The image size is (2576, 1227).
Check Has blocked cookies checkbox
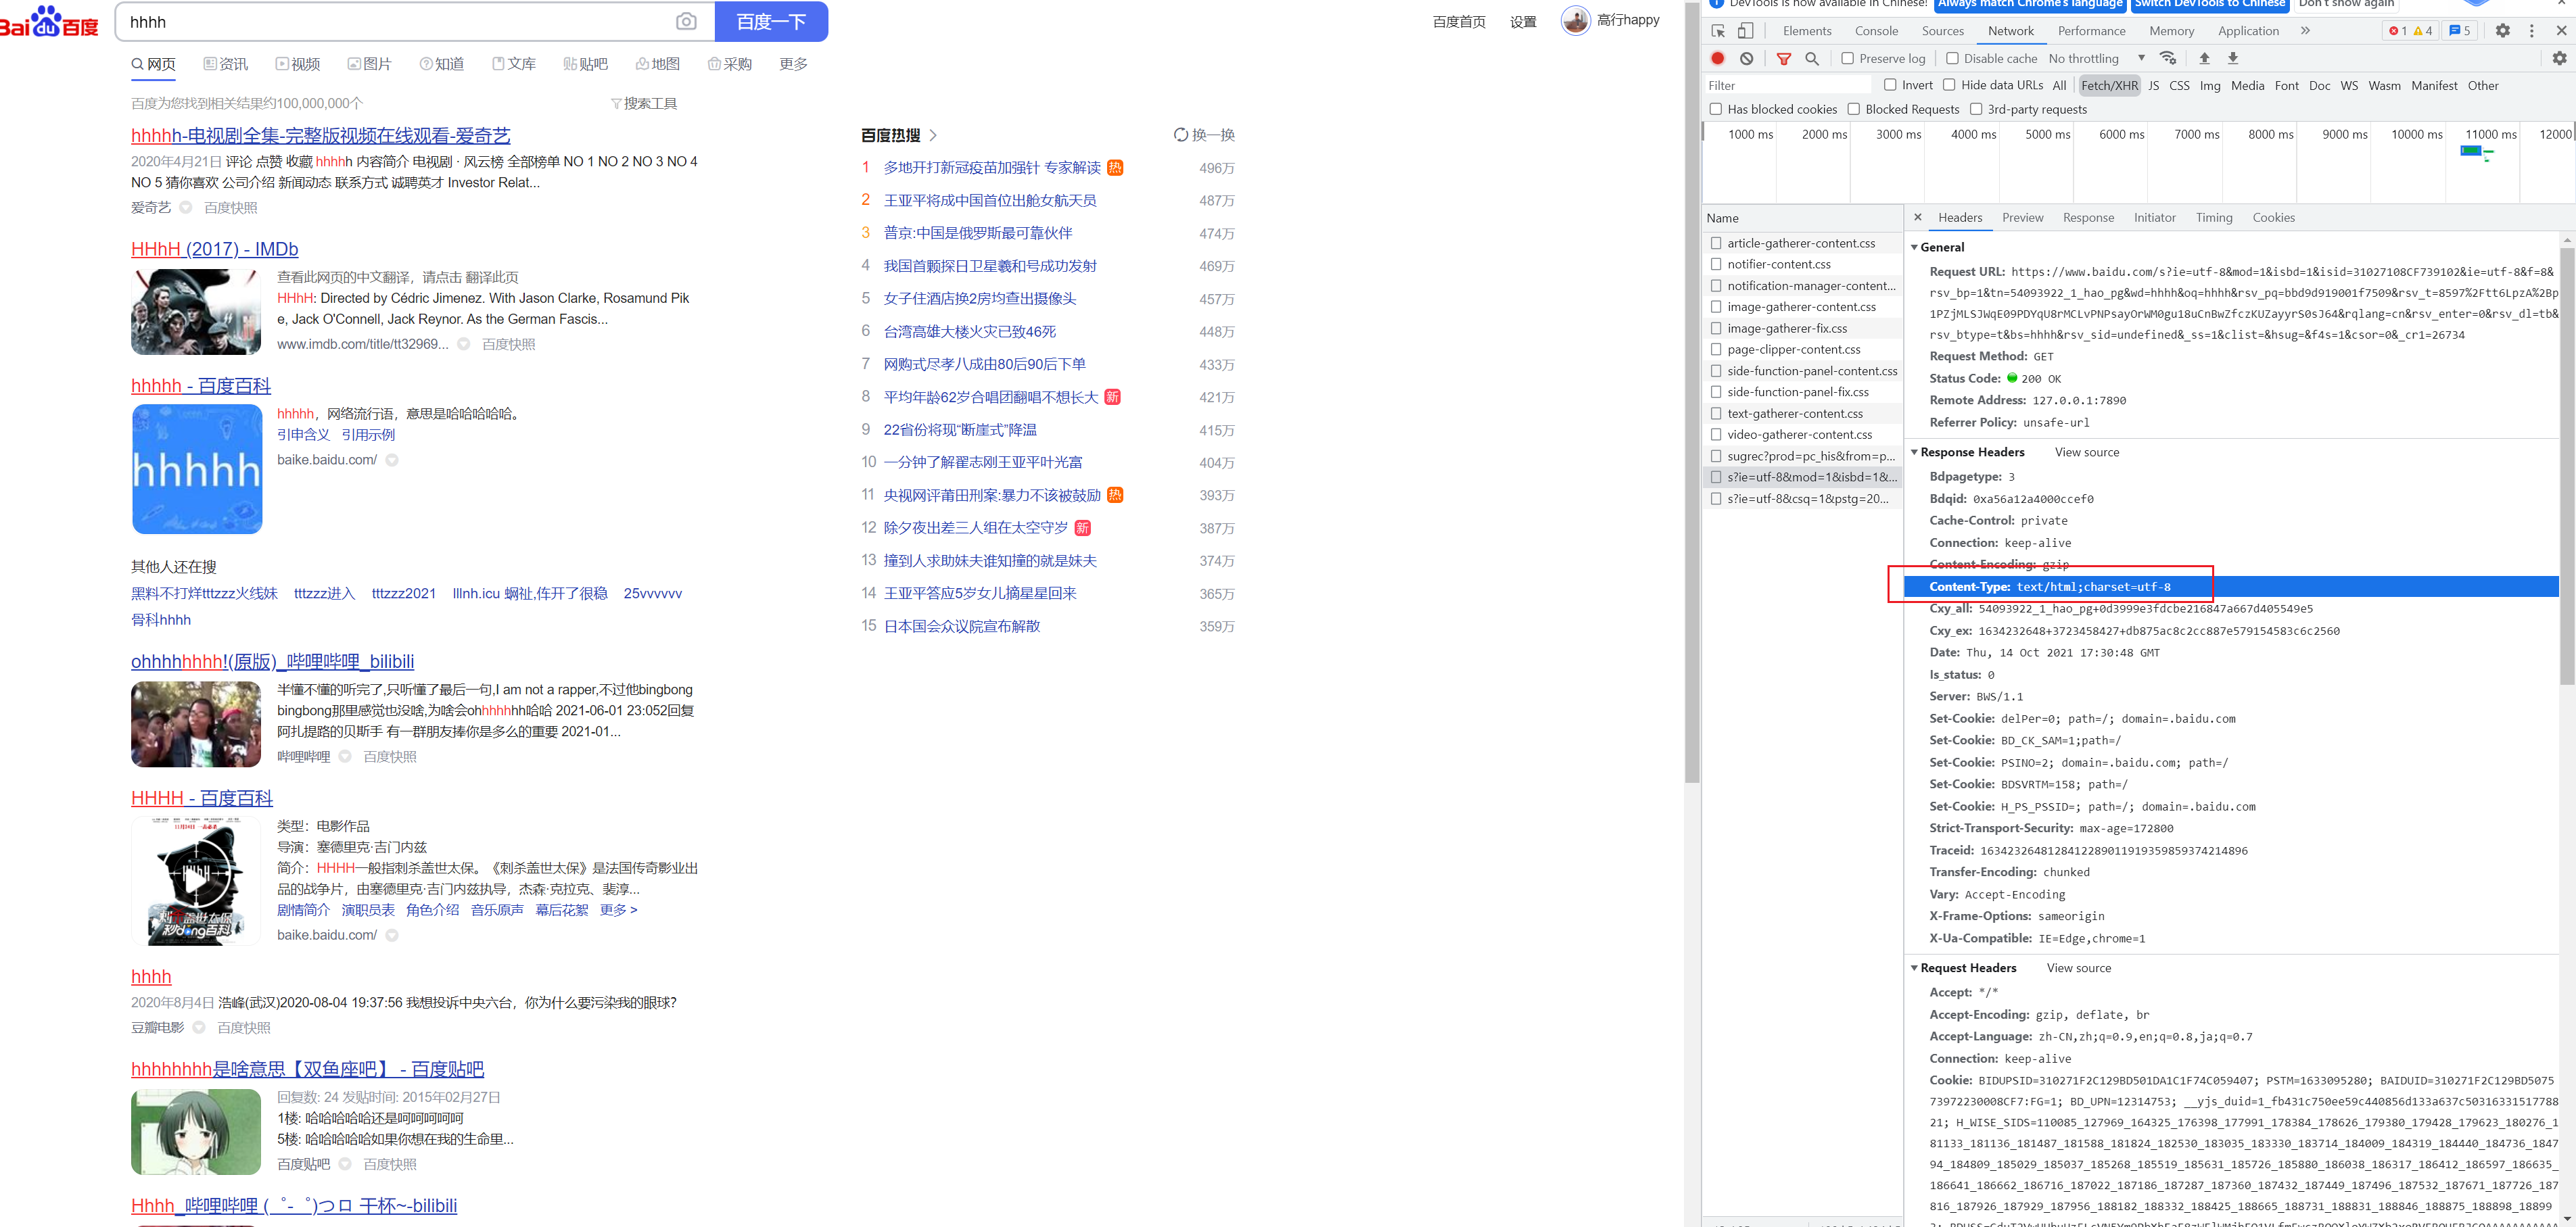(1716, 109)
